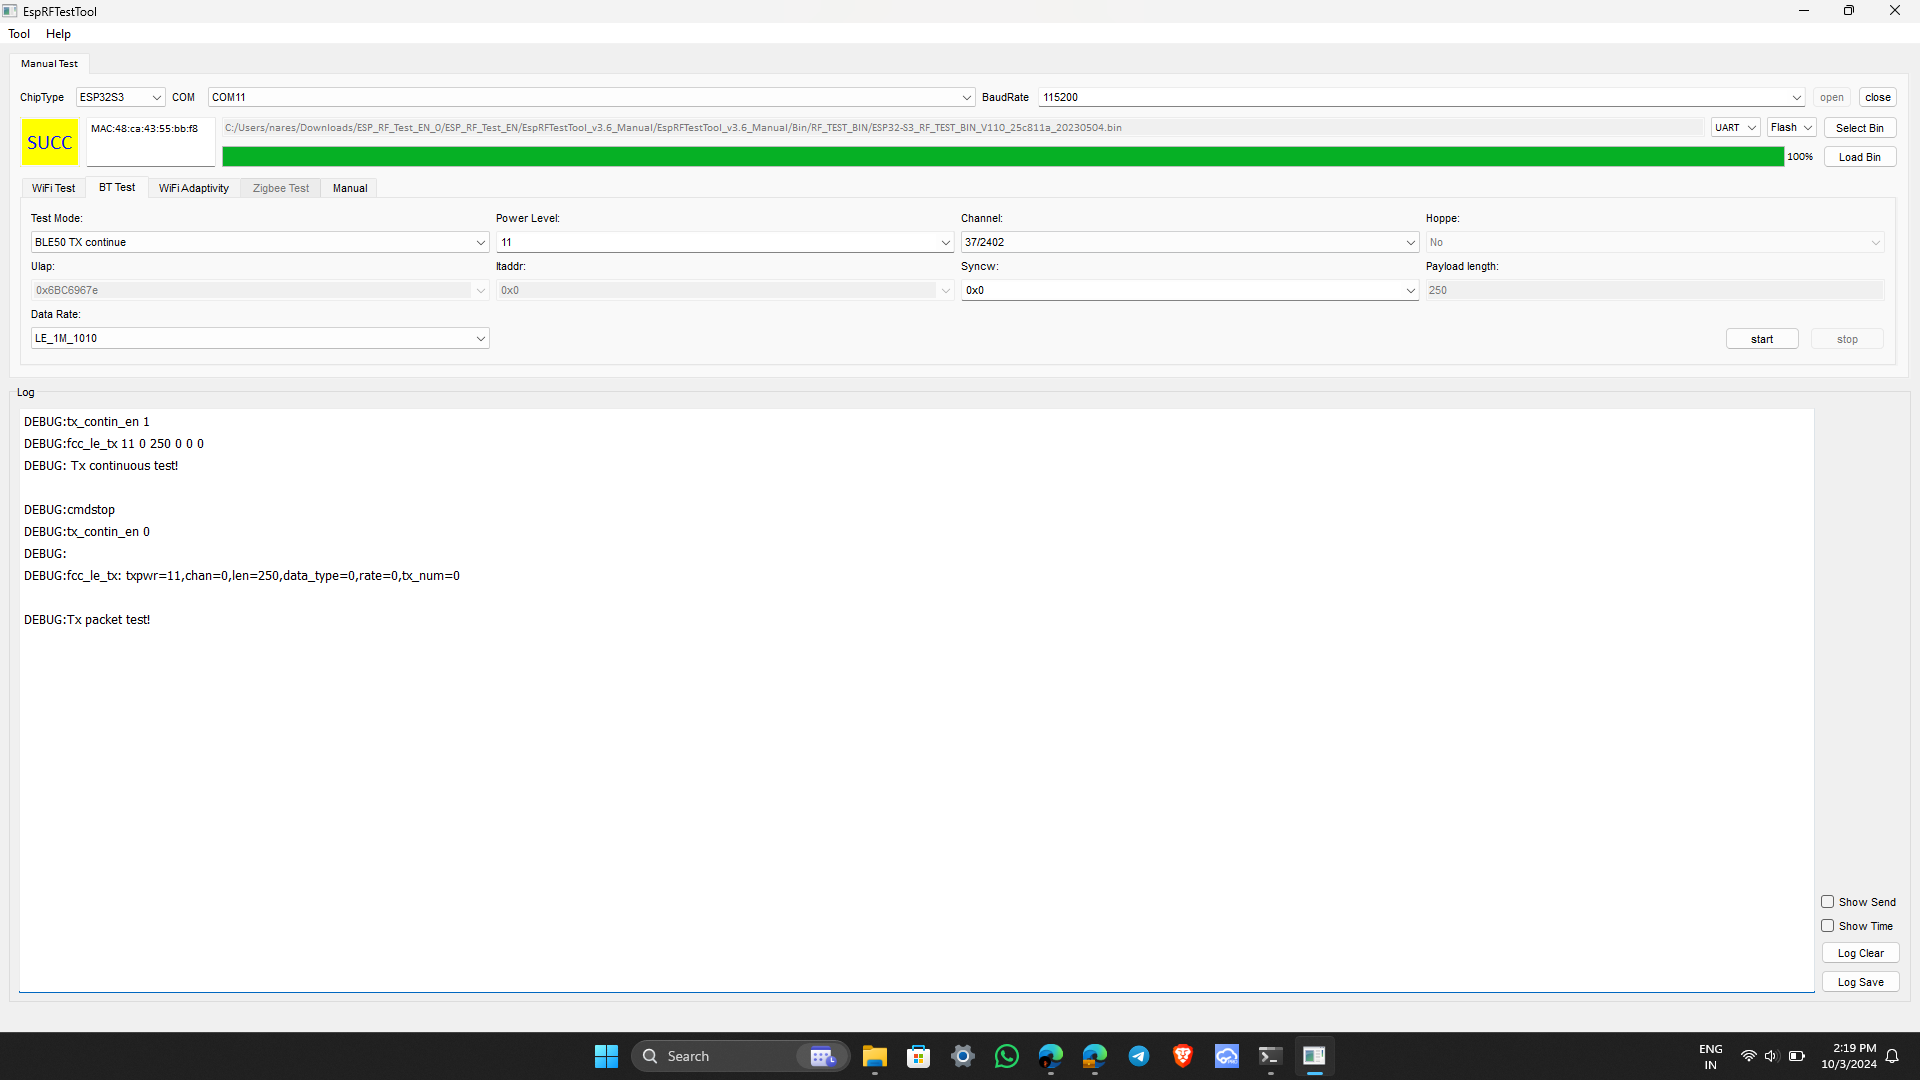The width and height of the screenshot is (1920, 1080).
Task: Click the MAC address display box
Action: click(151, 142)
